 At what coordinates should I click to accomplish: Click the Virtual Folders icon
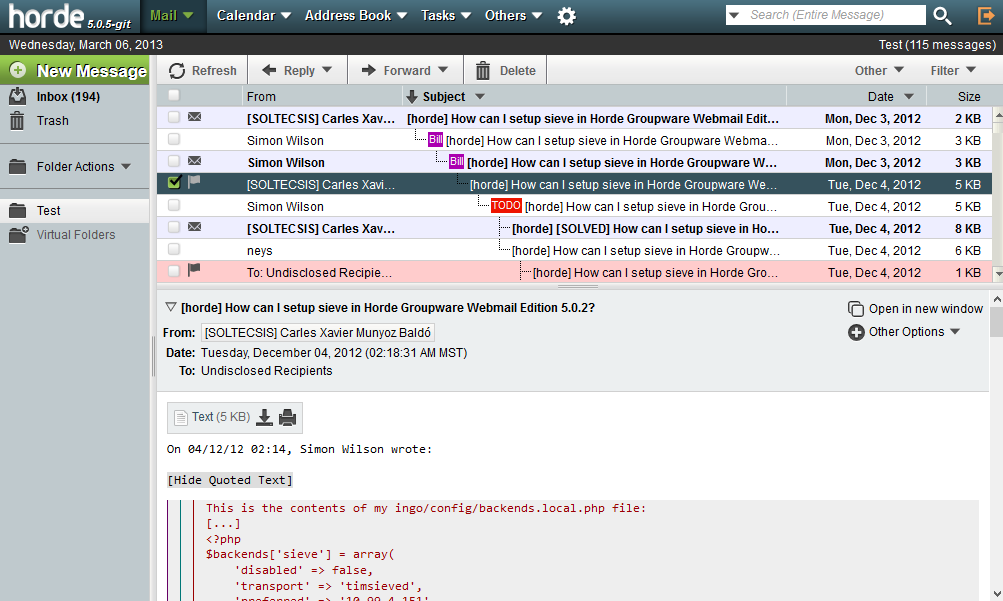coord(19,235)
